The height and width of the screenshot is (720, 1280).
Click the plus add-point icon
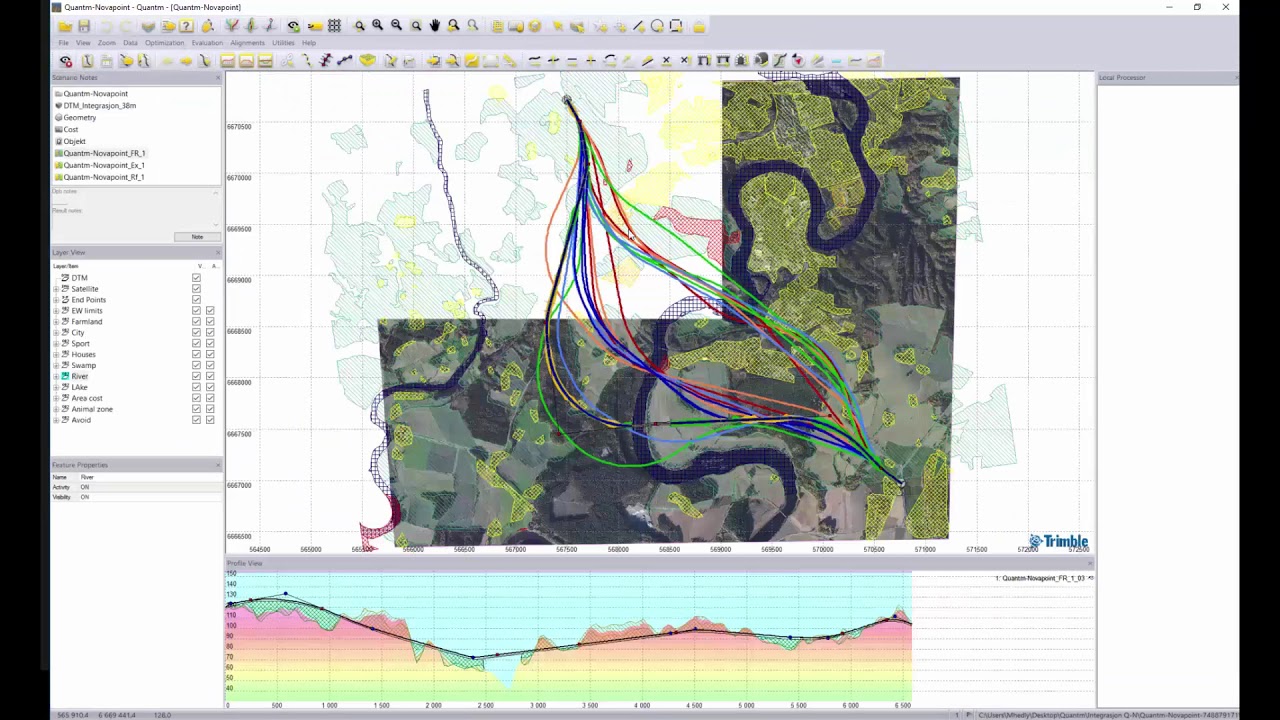[x=591, y=61]
